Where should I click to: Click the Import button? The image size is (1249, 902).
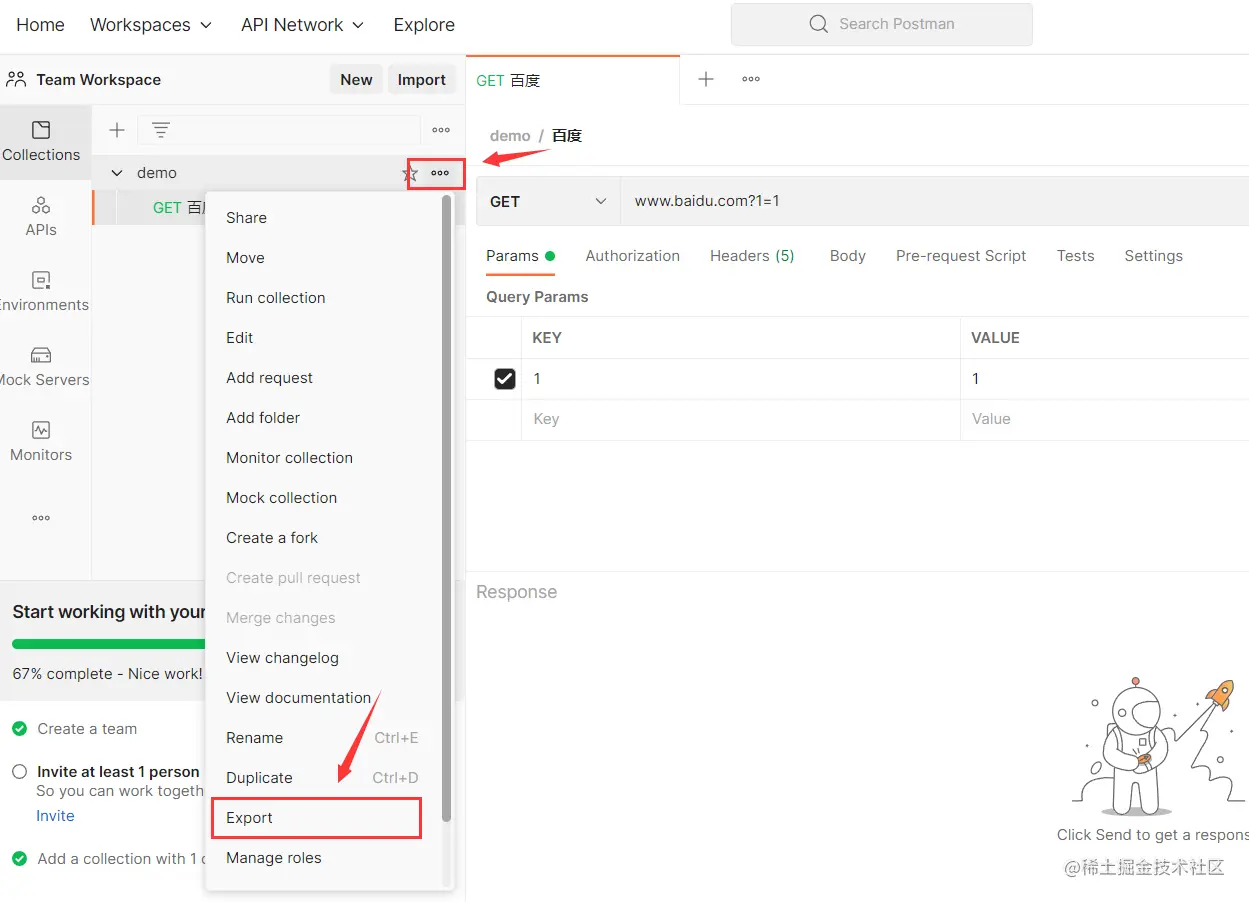tap(421, 80)
